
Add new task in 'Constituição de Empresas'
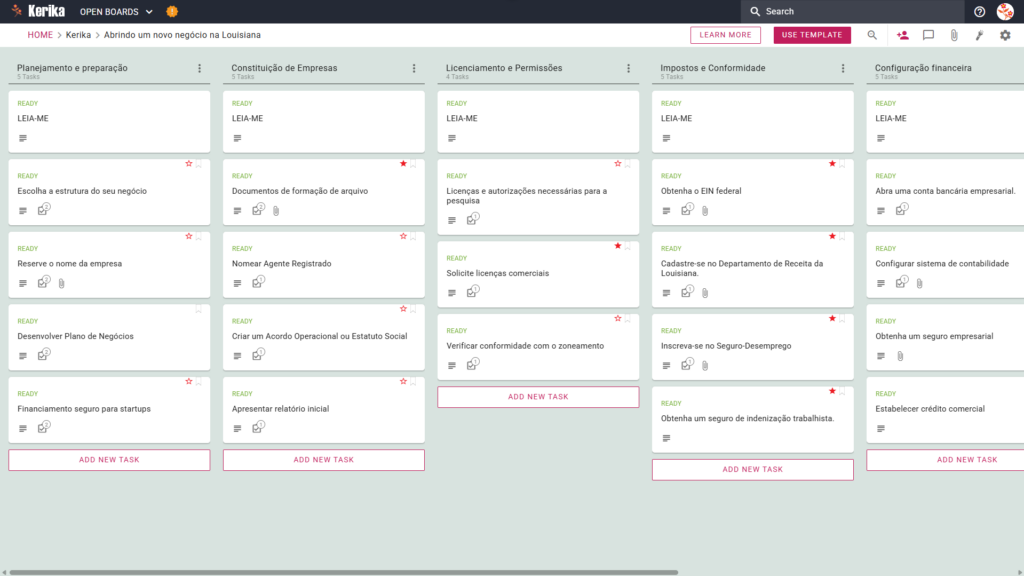(x=324, y=460)
